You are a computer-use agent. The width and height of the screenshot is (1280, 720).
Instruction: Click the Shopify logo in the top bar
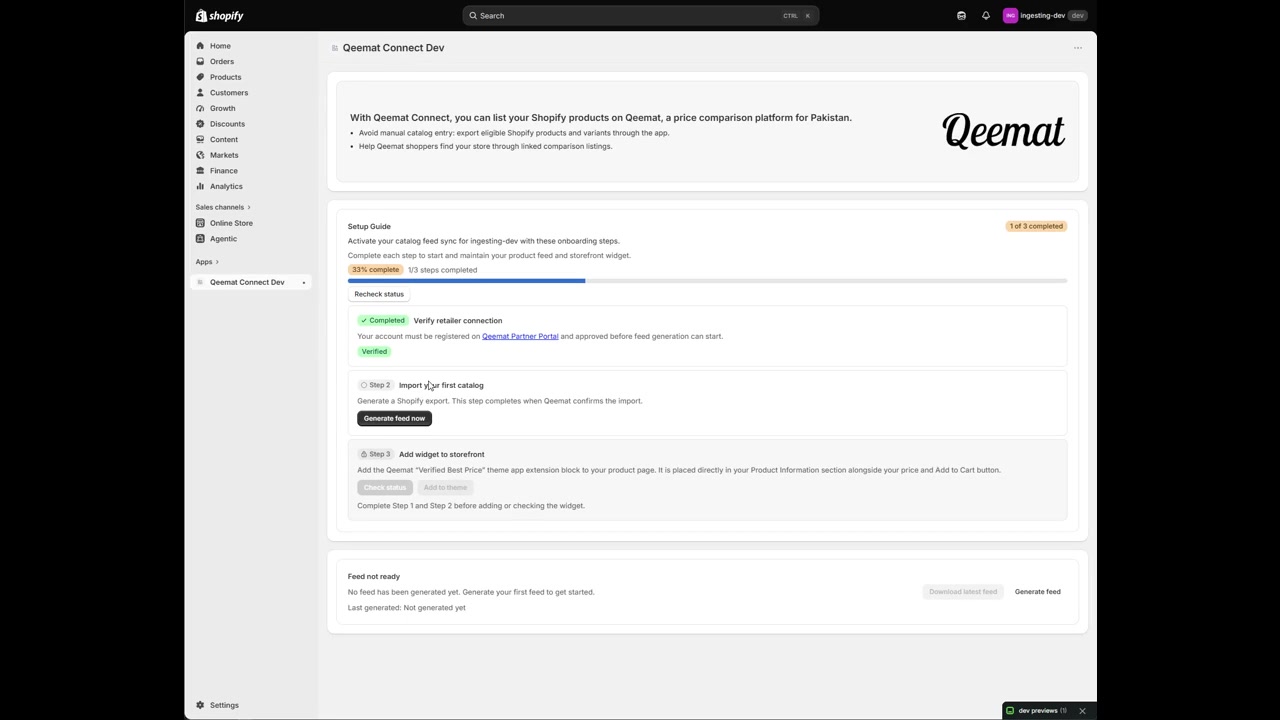point(220,16)
